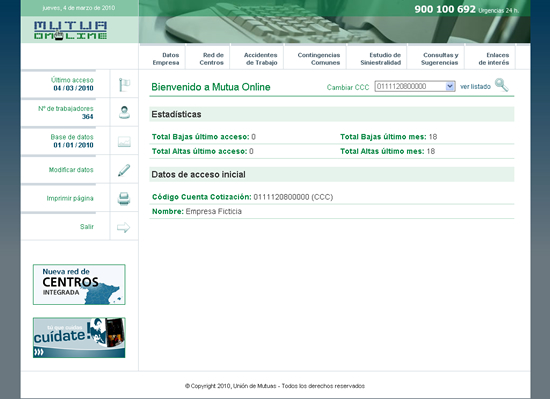550x399 pixels.
Task: Click the chart icon beside Base de datos
Action: click(124, 141)
